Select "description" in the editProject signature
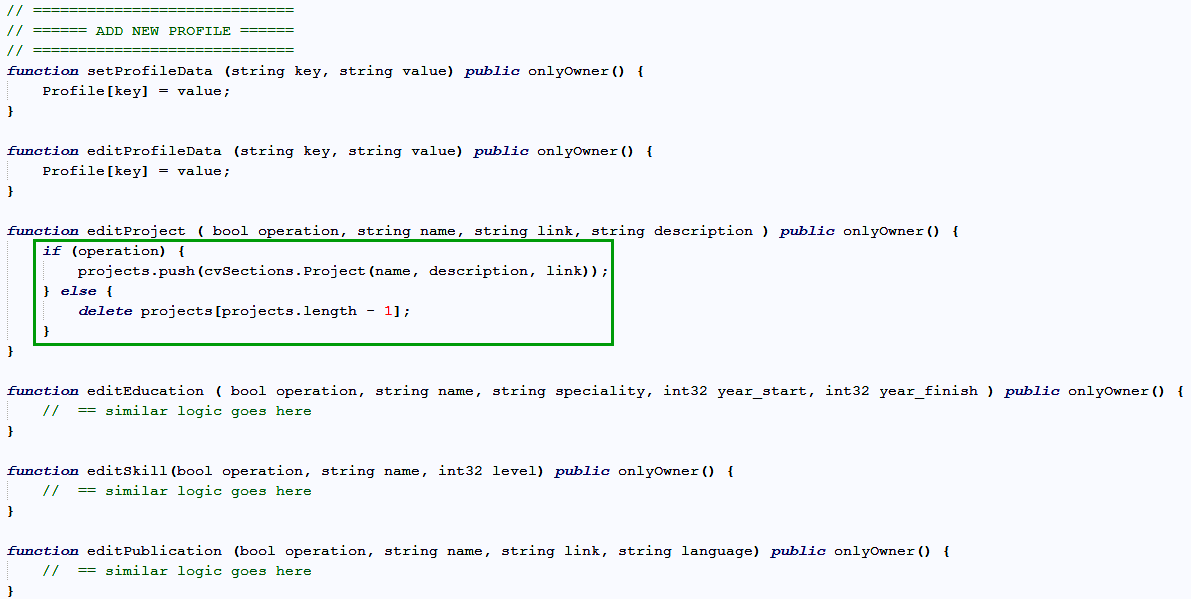 (x=703, y=231)
